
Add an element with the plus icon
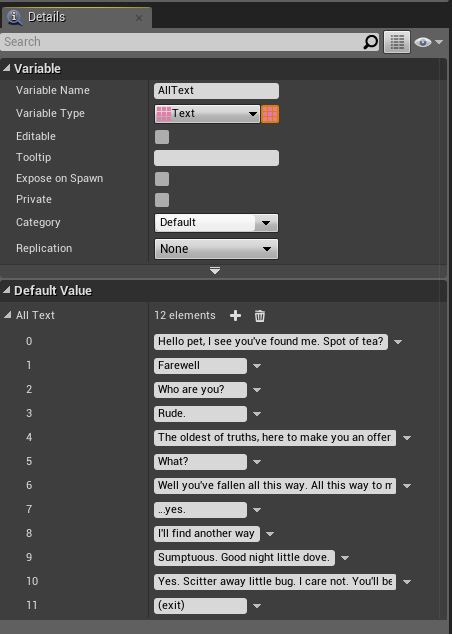pos(235,315)
